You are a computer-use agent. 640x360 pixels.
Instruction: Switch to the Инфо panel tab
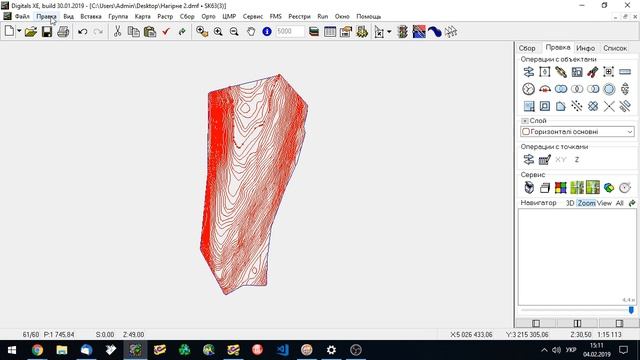(x=585, y=48)
